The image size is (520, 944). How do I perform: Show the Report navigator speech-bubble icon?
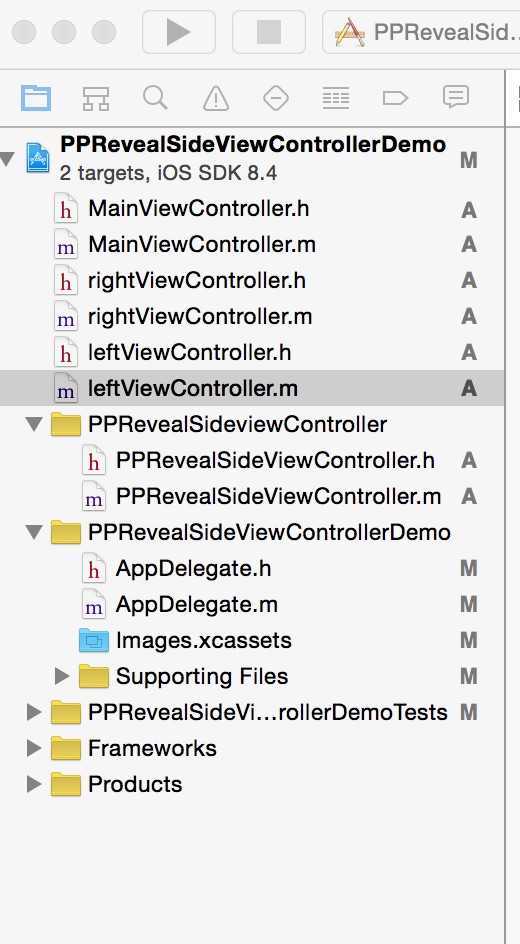click(456, 97)
